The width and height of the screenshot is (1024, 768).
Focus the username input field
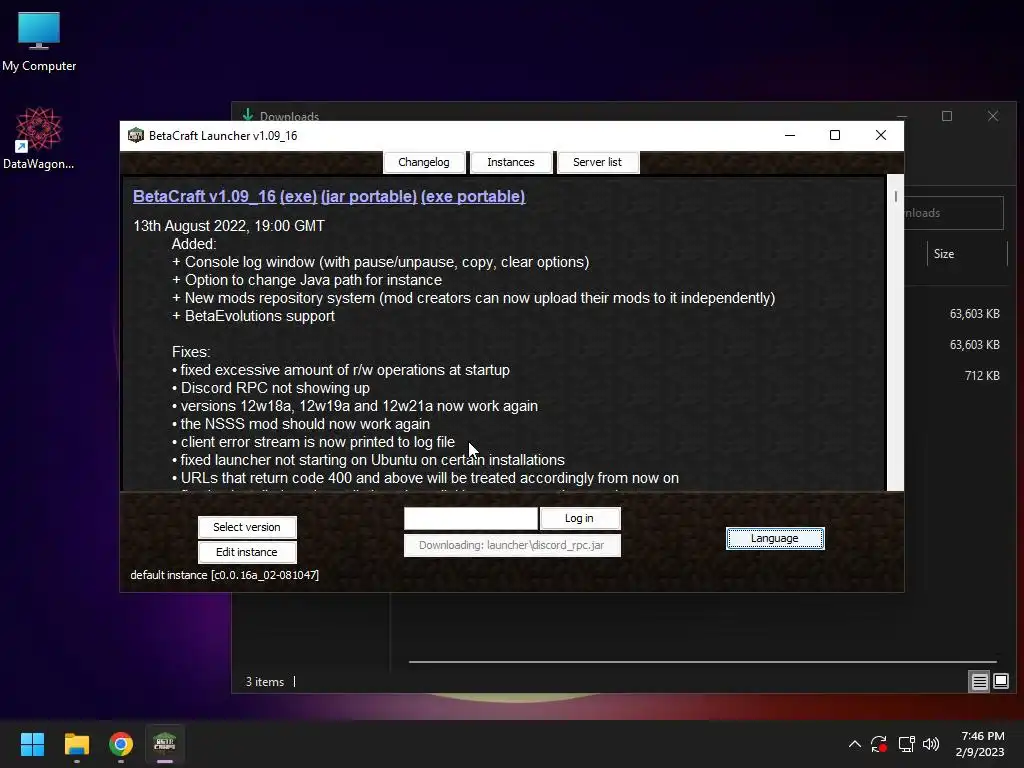471,519
